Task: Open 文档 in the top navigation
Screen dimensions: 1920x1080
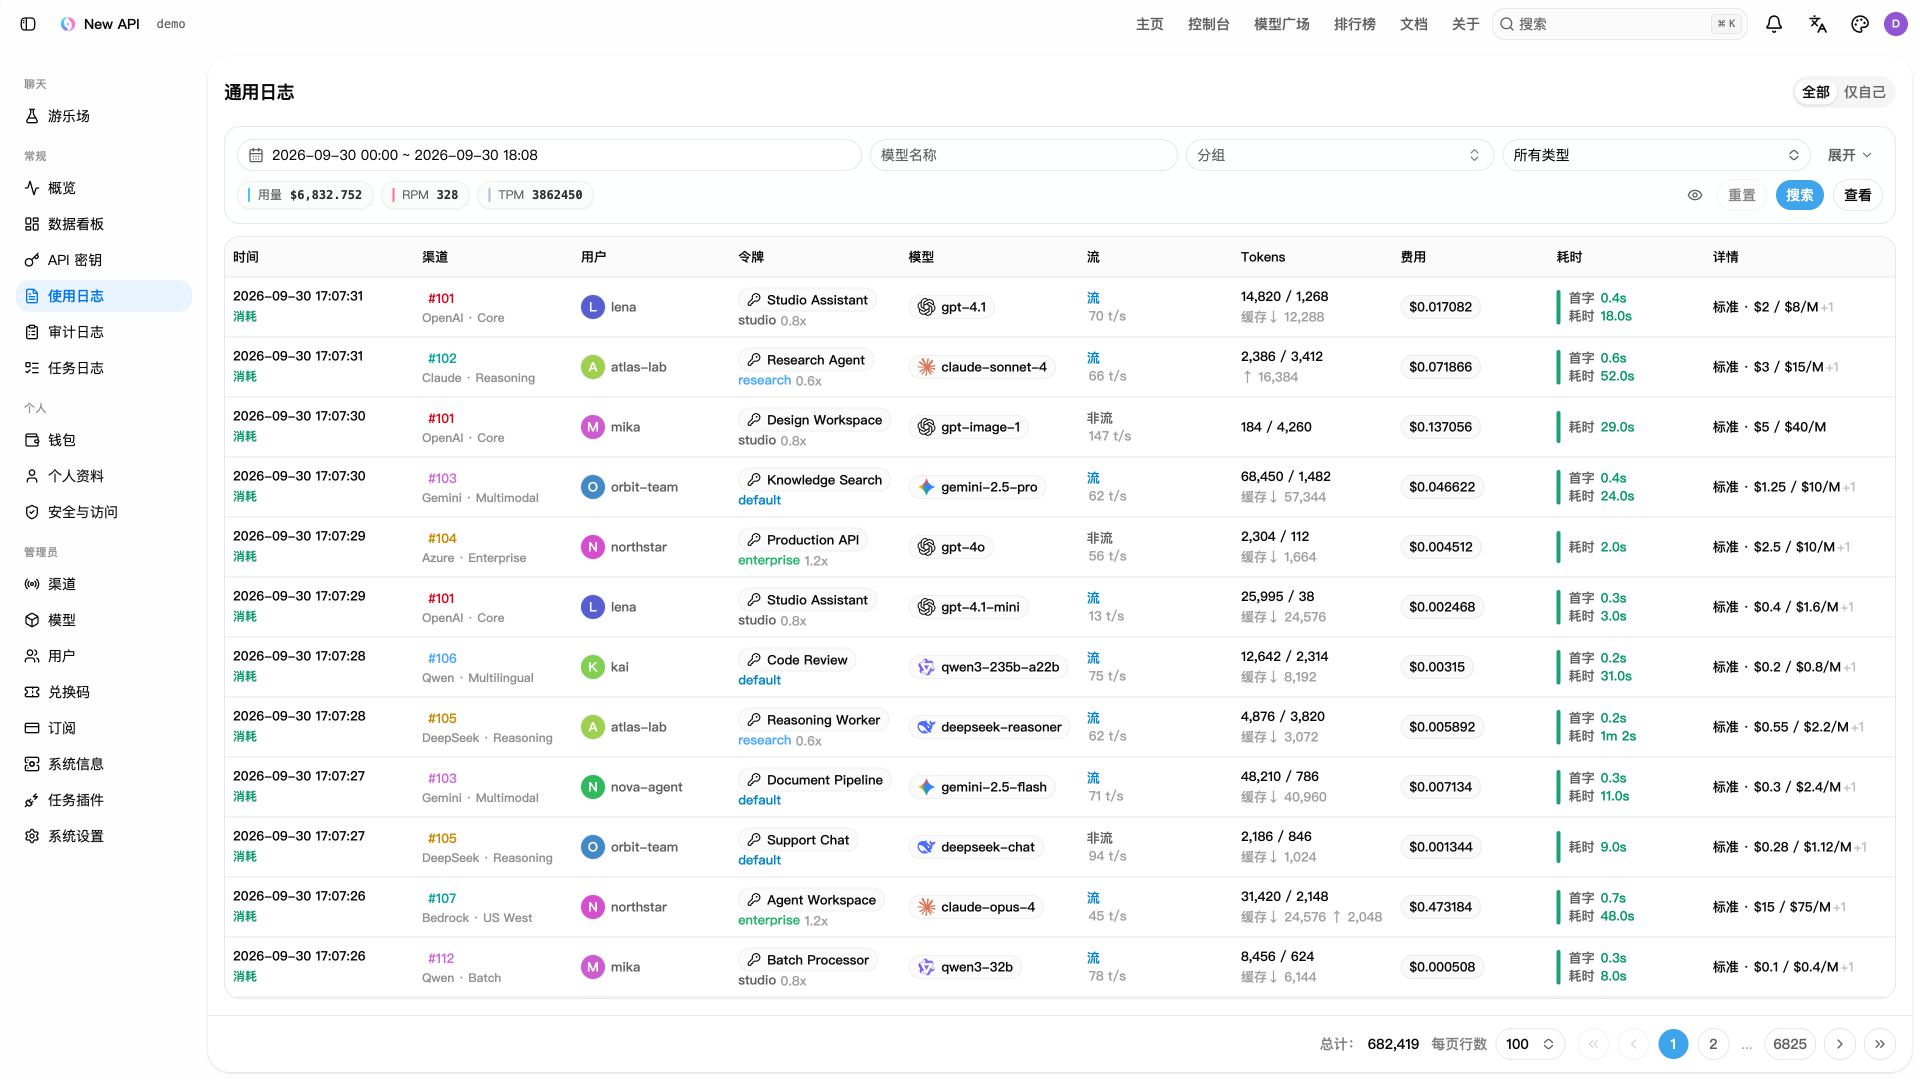Action: point(1414,24)
